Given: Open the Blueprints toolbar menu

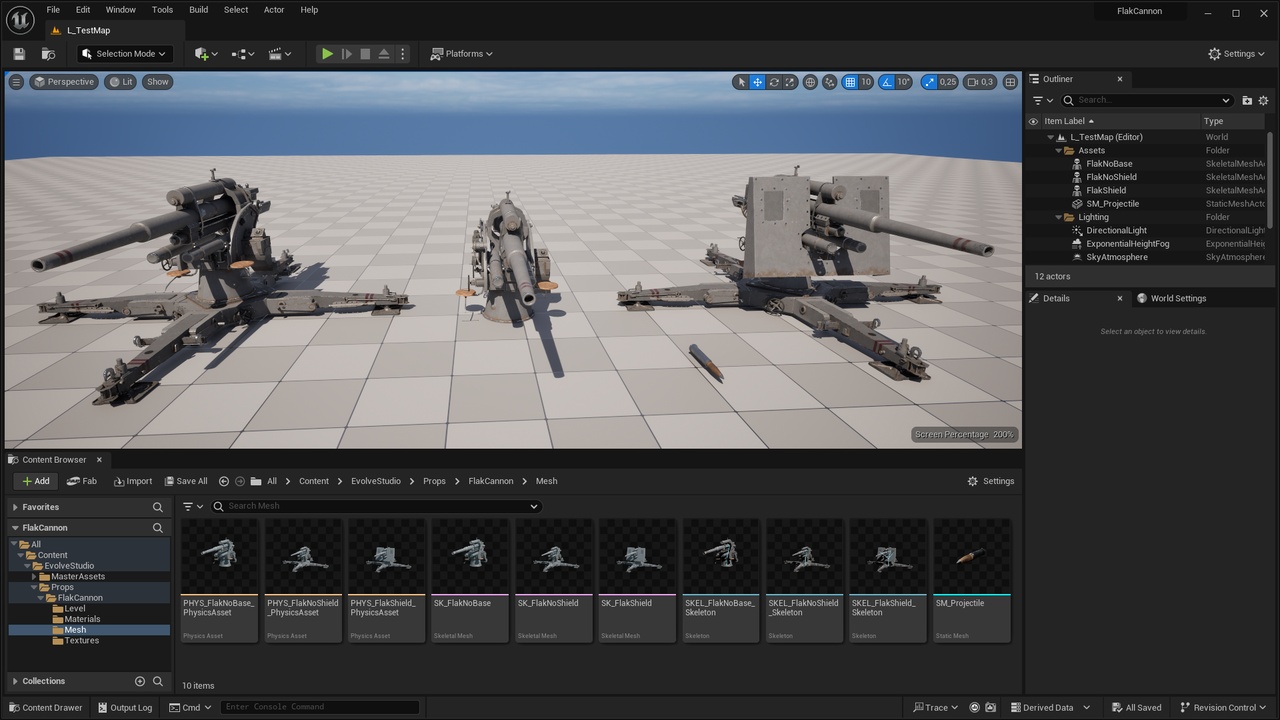Looking at the screenshot, I should point(243,54).
